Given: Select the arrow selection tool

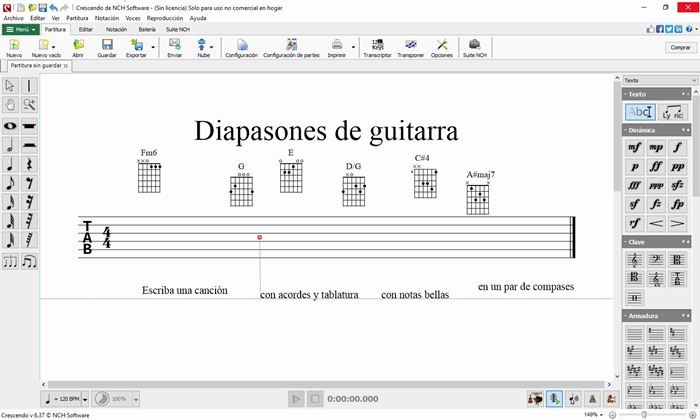Looking at the screenshot, I should point(10,85).
